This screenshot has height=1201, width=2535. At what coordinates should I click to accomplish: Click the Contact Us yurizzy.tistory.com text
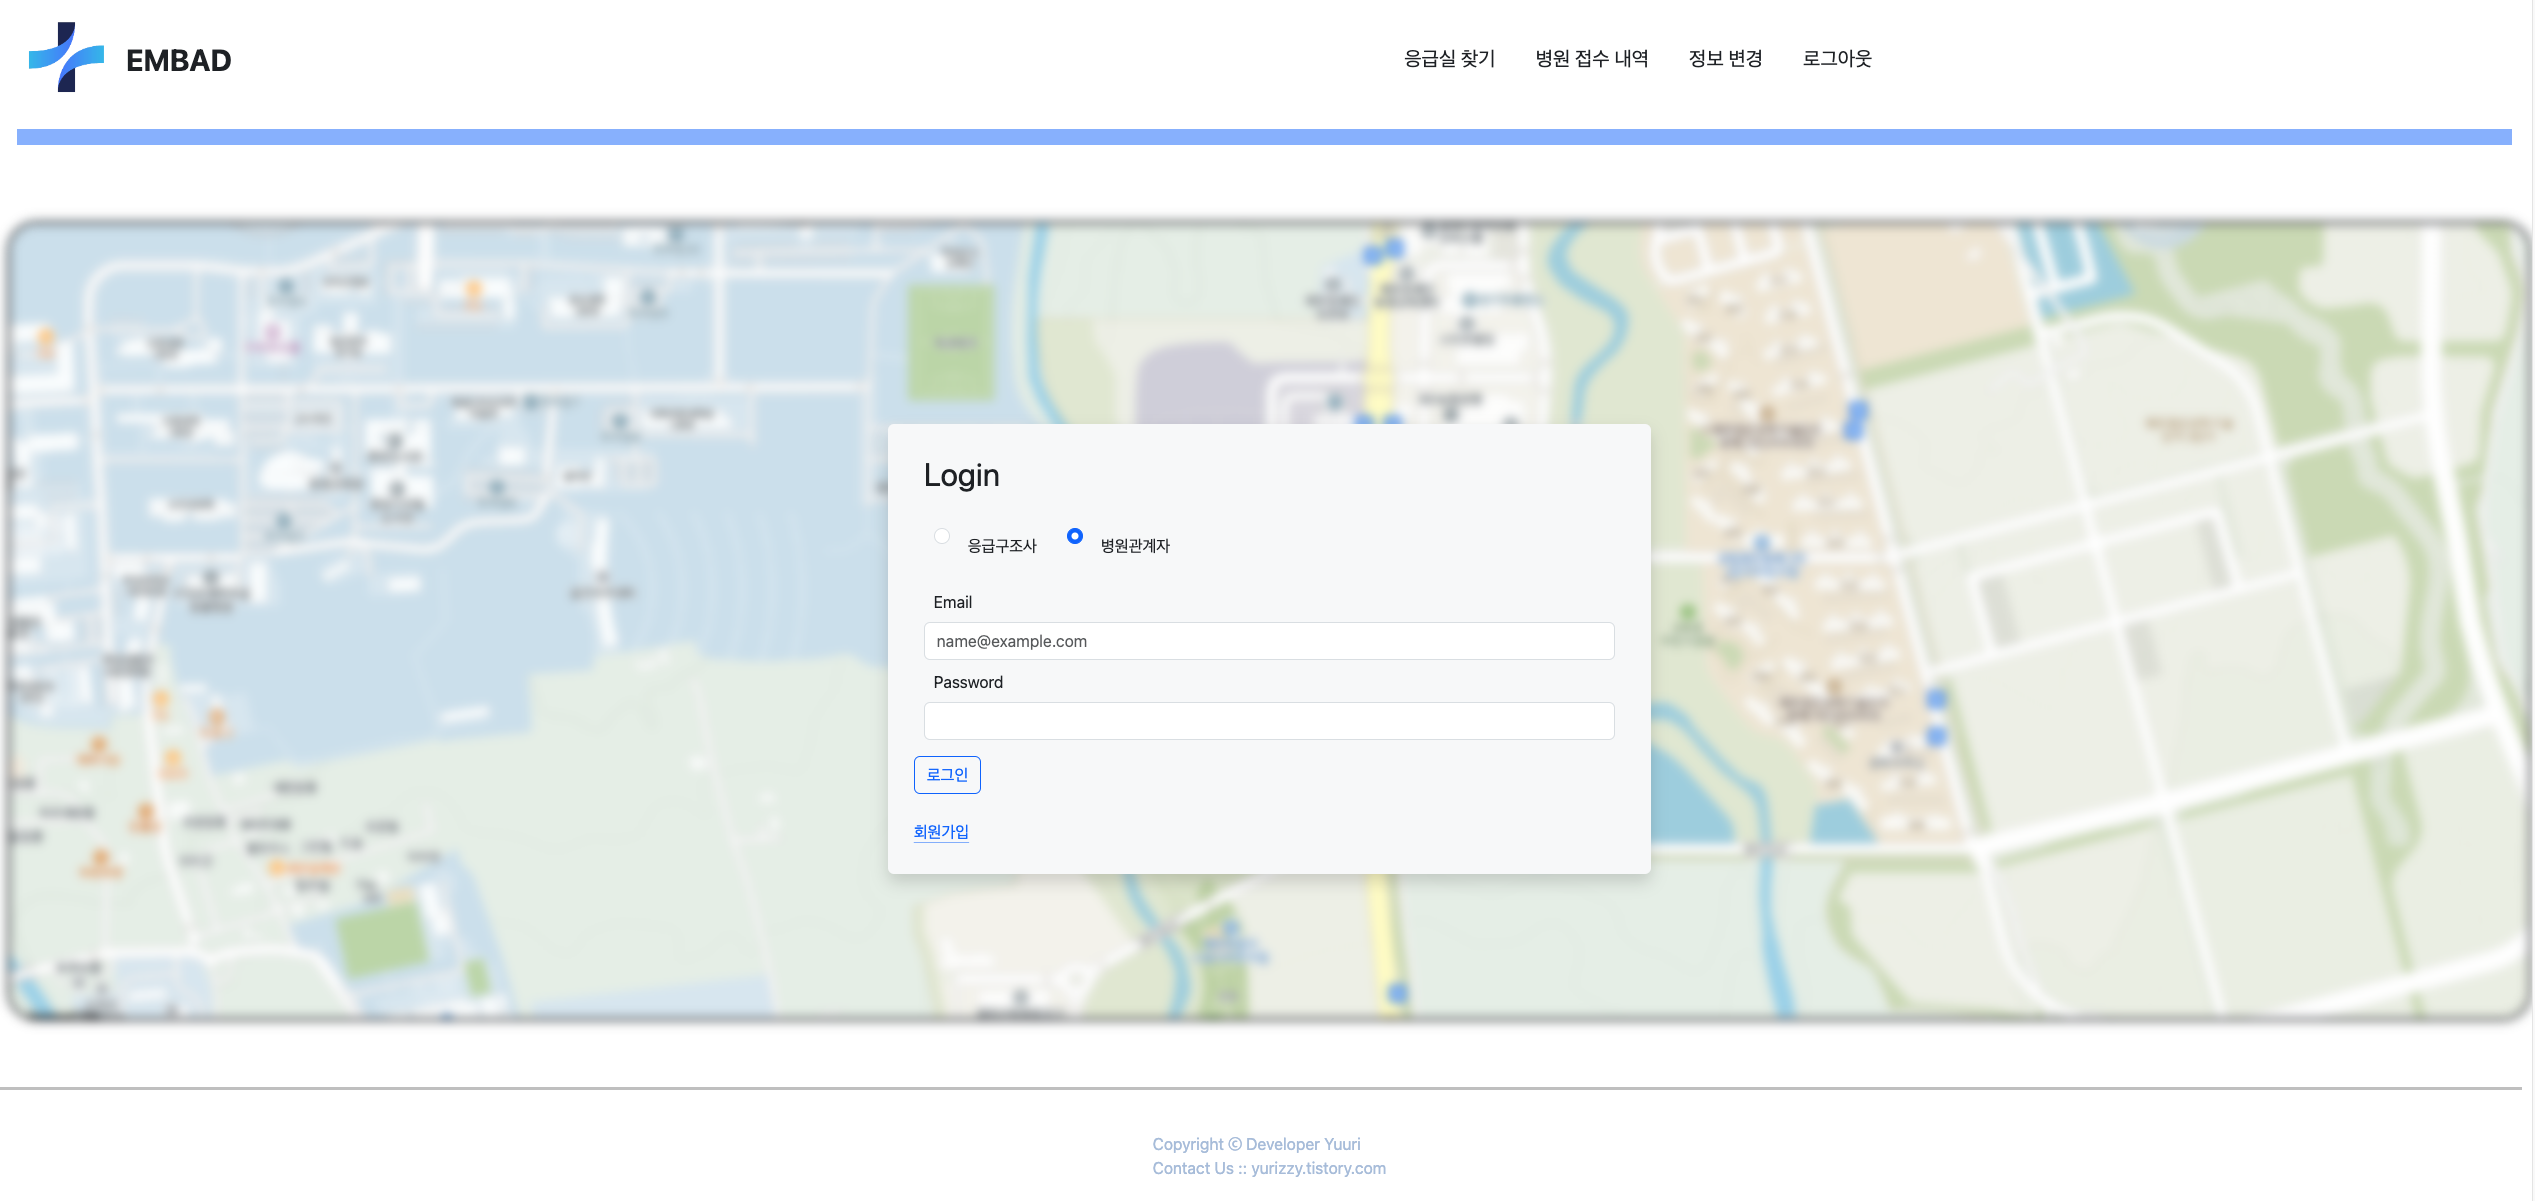[x=1268, y=1168]
